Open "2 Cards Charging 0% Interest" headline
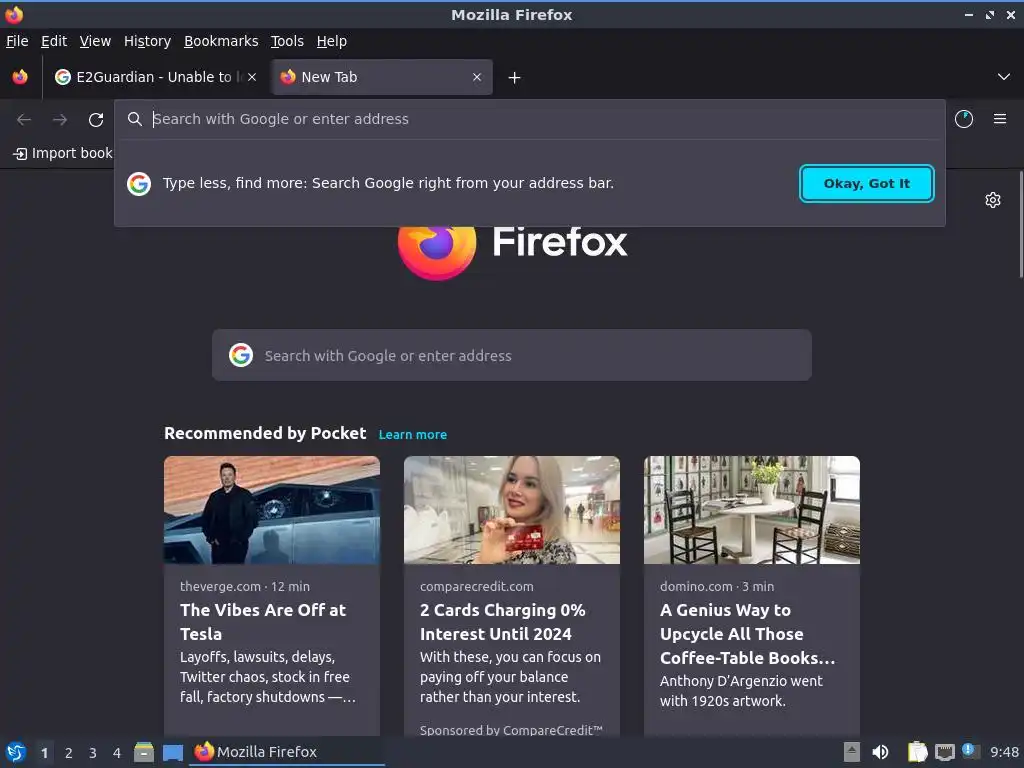This screenshot has height=768, width=1024. (502, 622)
